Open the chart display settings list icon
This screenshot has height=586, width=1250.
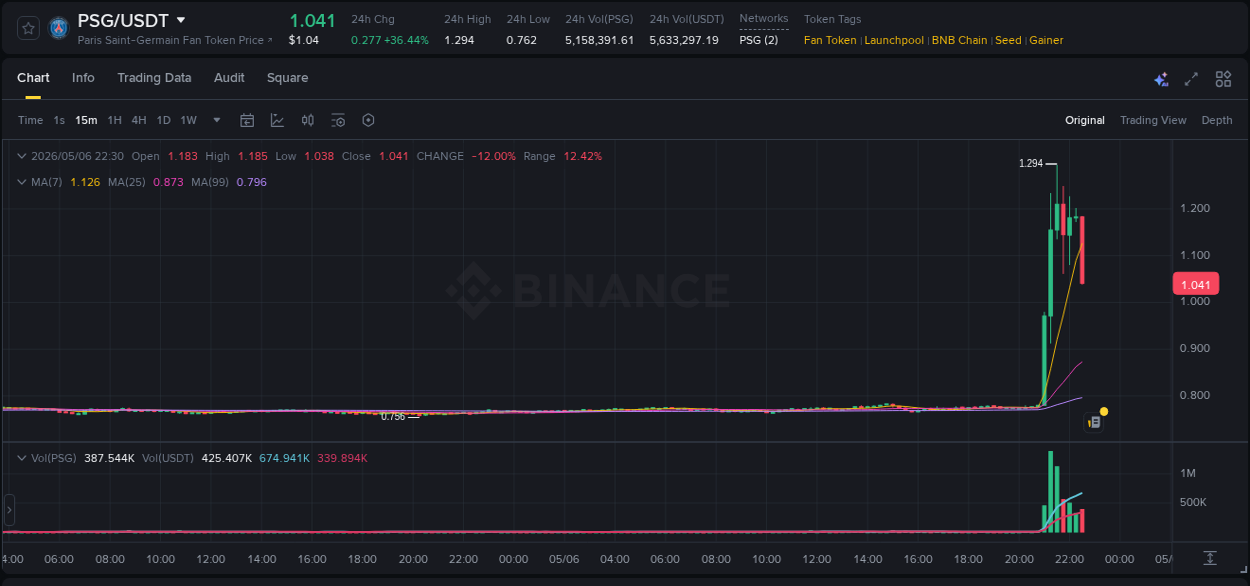338,120
